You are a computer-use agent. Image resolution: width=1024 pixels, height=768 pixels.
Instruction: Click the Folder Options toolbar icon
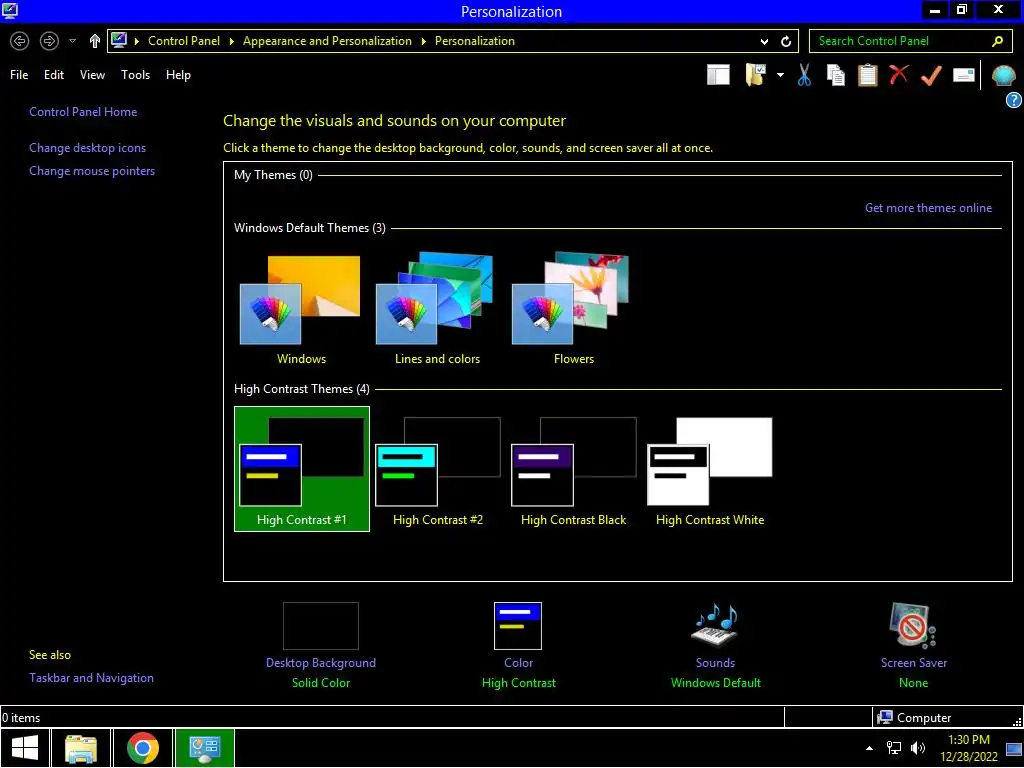click(756, 75)
